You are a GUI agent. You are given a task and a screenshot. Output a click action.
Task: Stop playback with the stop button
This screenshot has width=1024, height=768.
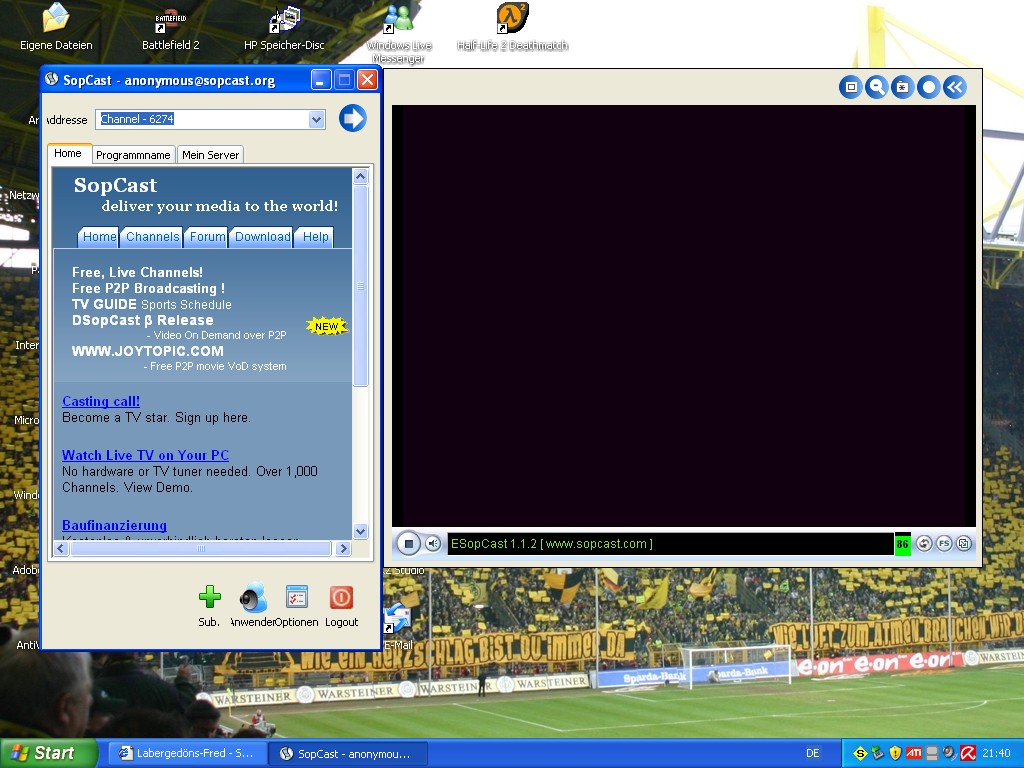408,543
